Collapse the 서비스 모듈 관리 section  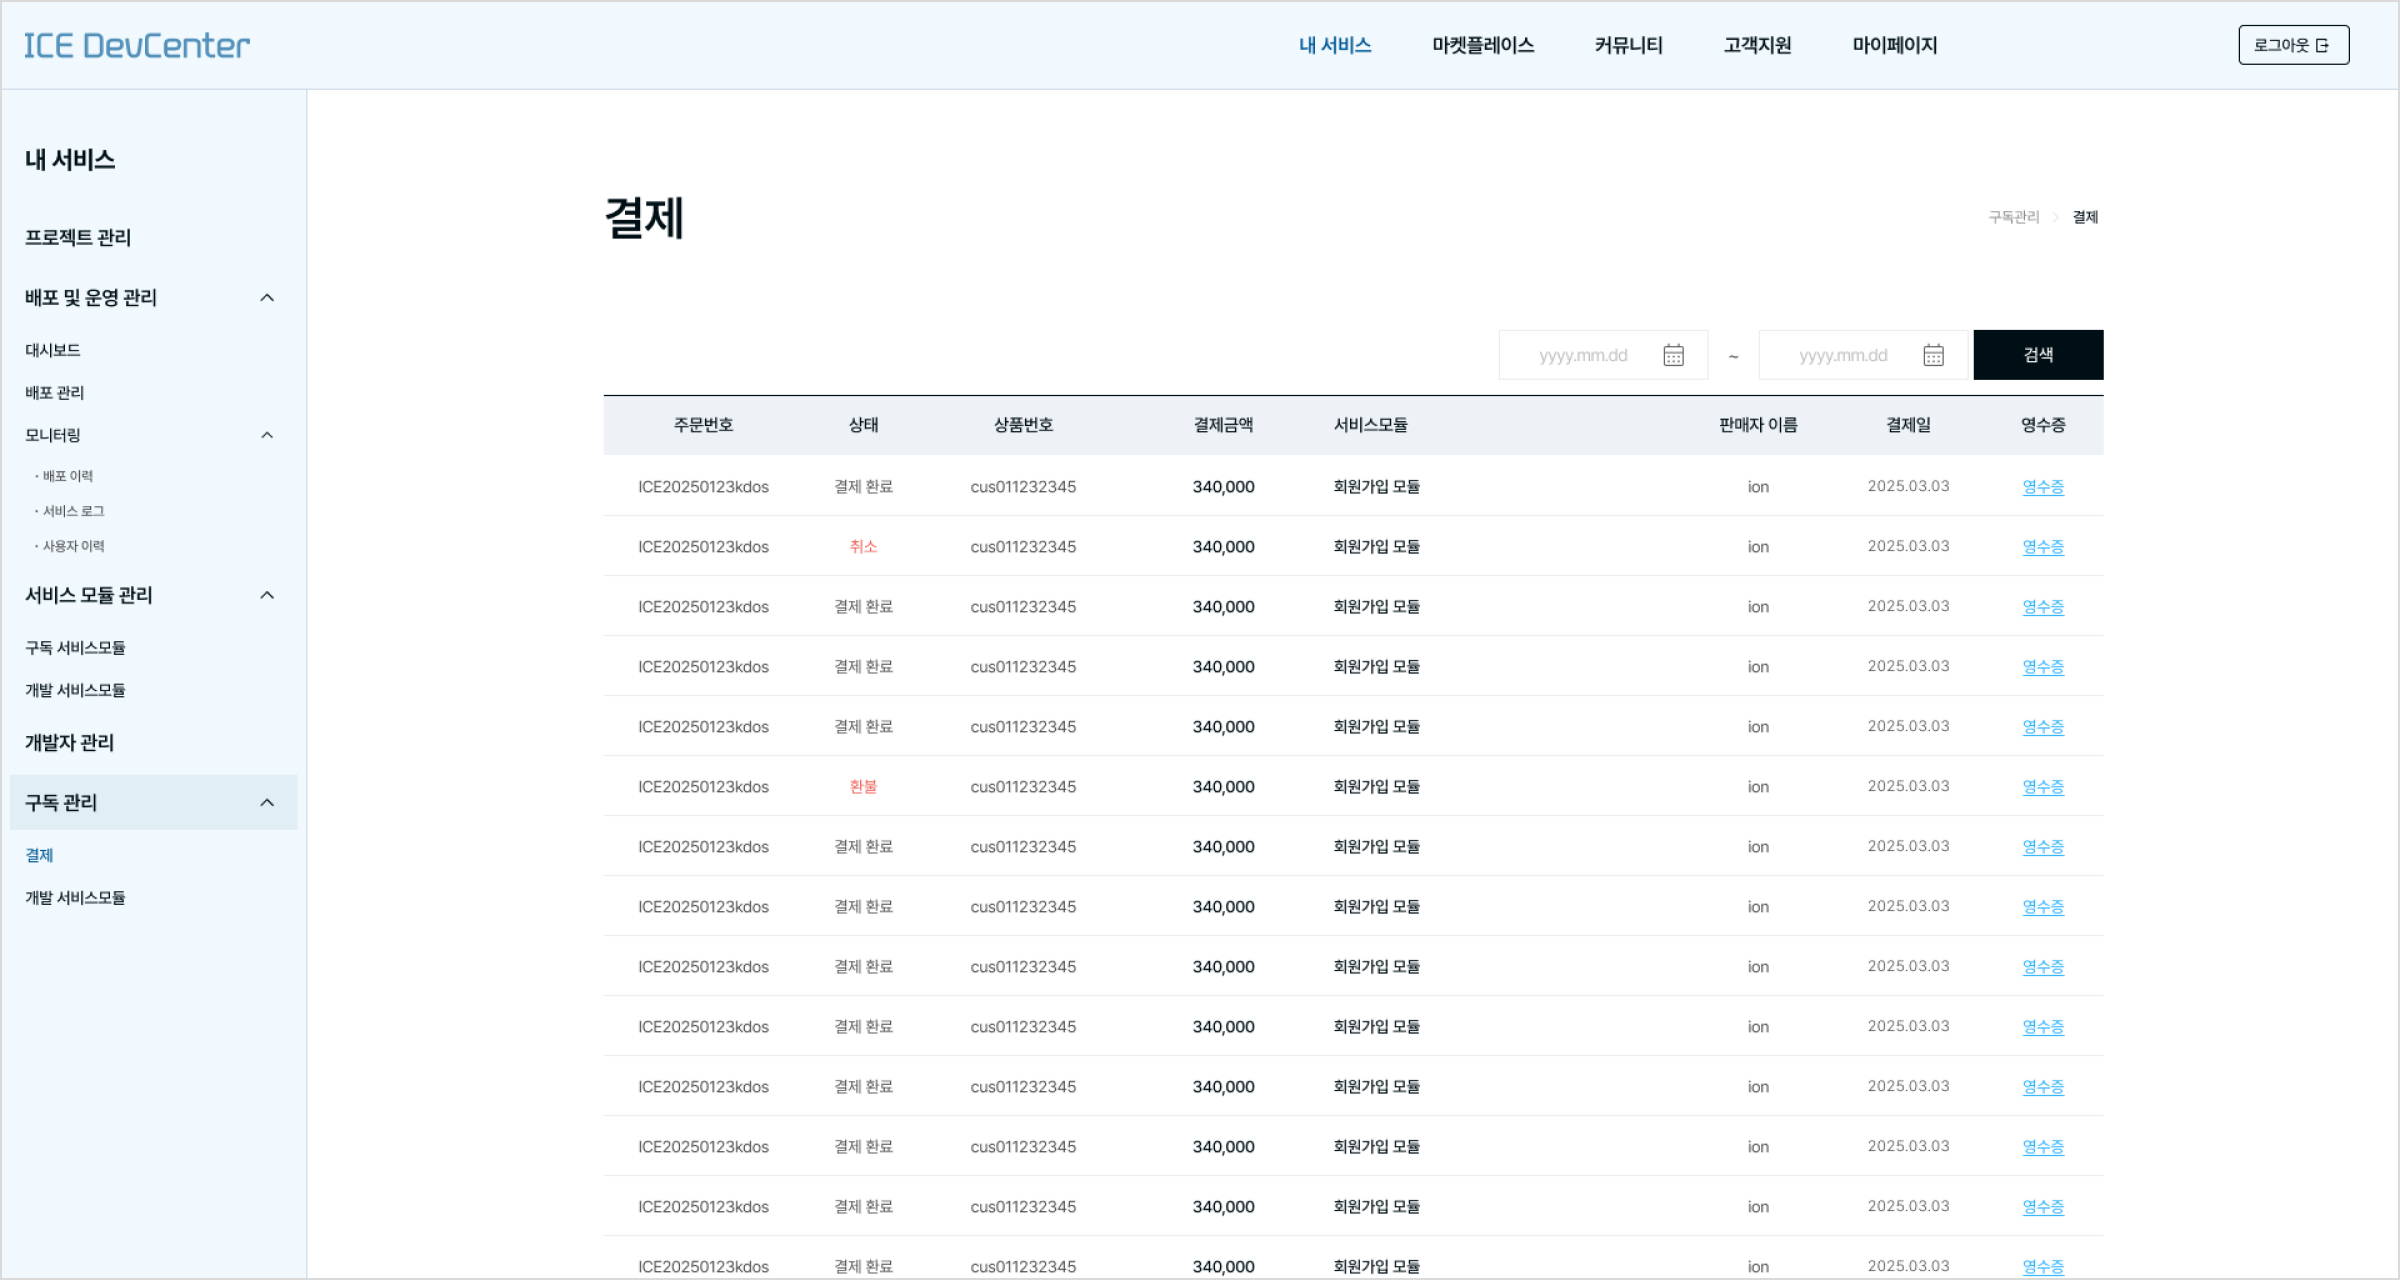tap(267, 594)
